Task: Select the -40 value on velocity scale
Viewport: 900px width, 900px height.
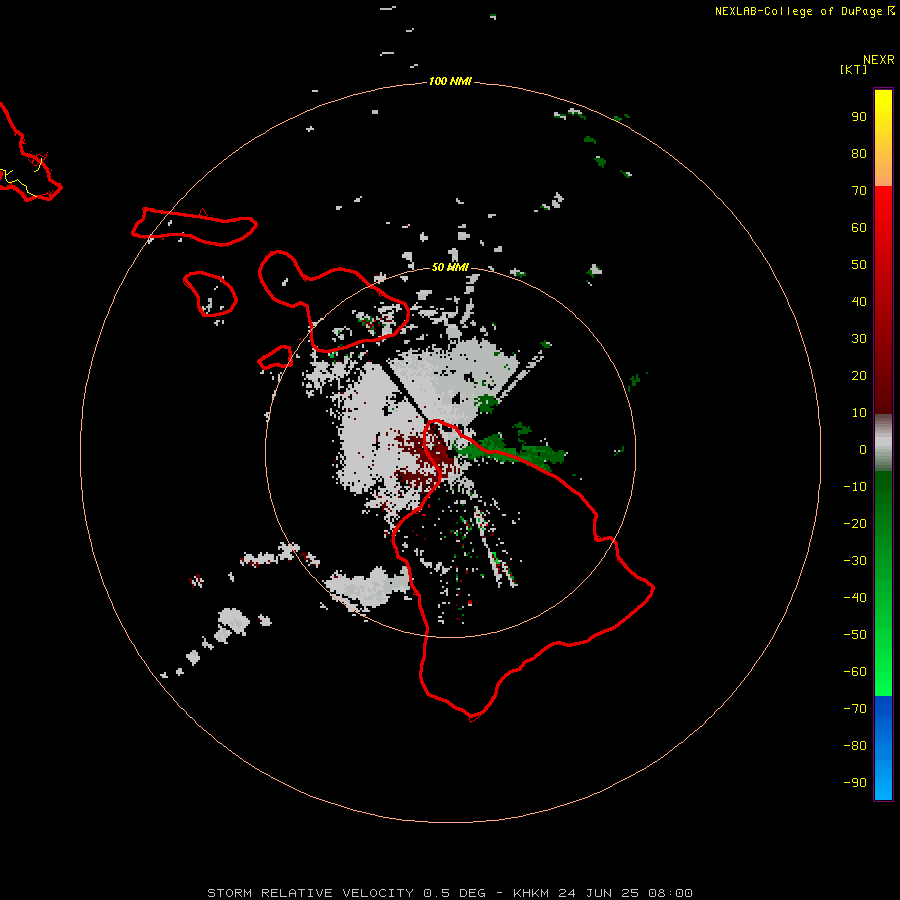Action: click(855, 598)
